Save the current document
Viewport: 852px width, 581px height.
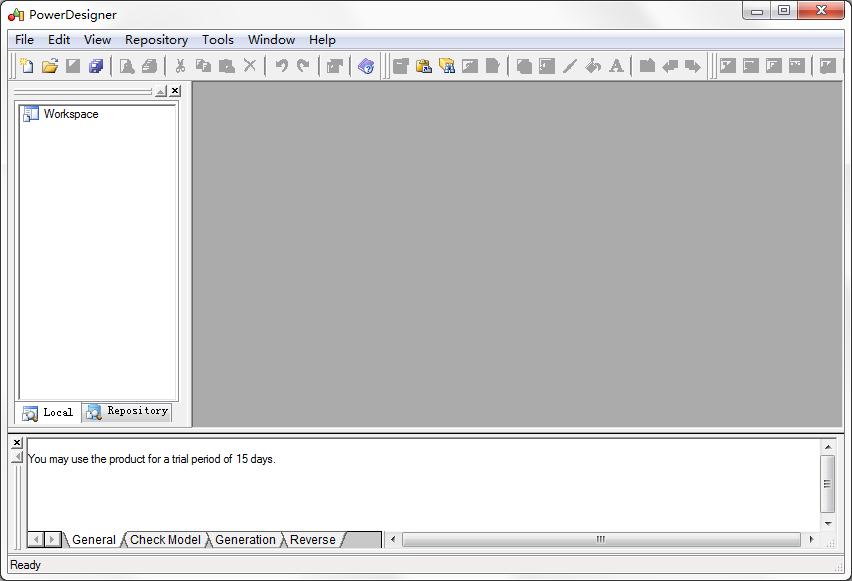coord(75,66)
